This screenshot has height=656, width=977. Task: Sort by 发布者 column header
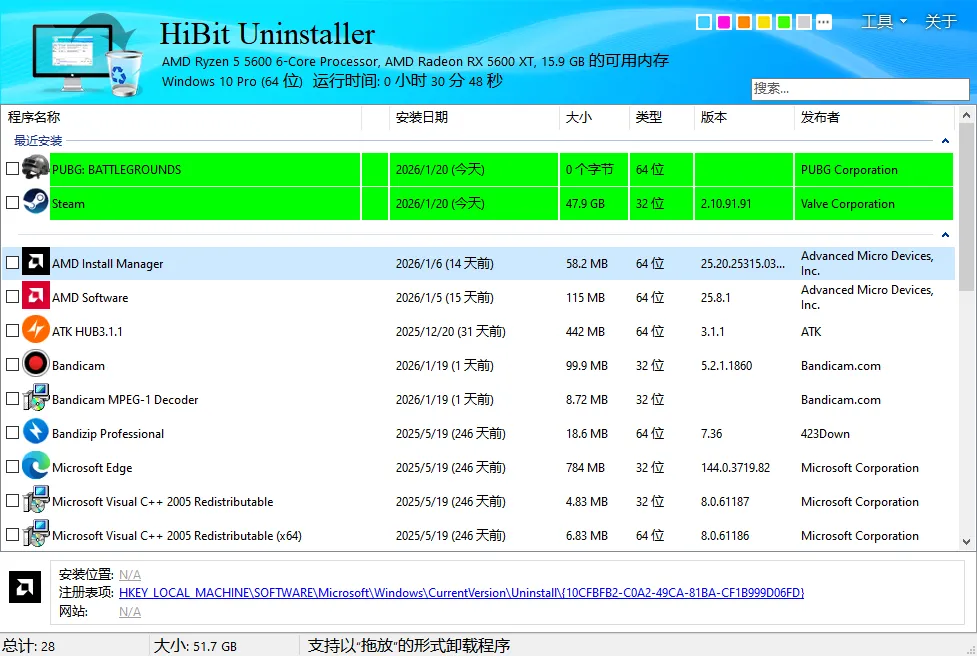874,117
